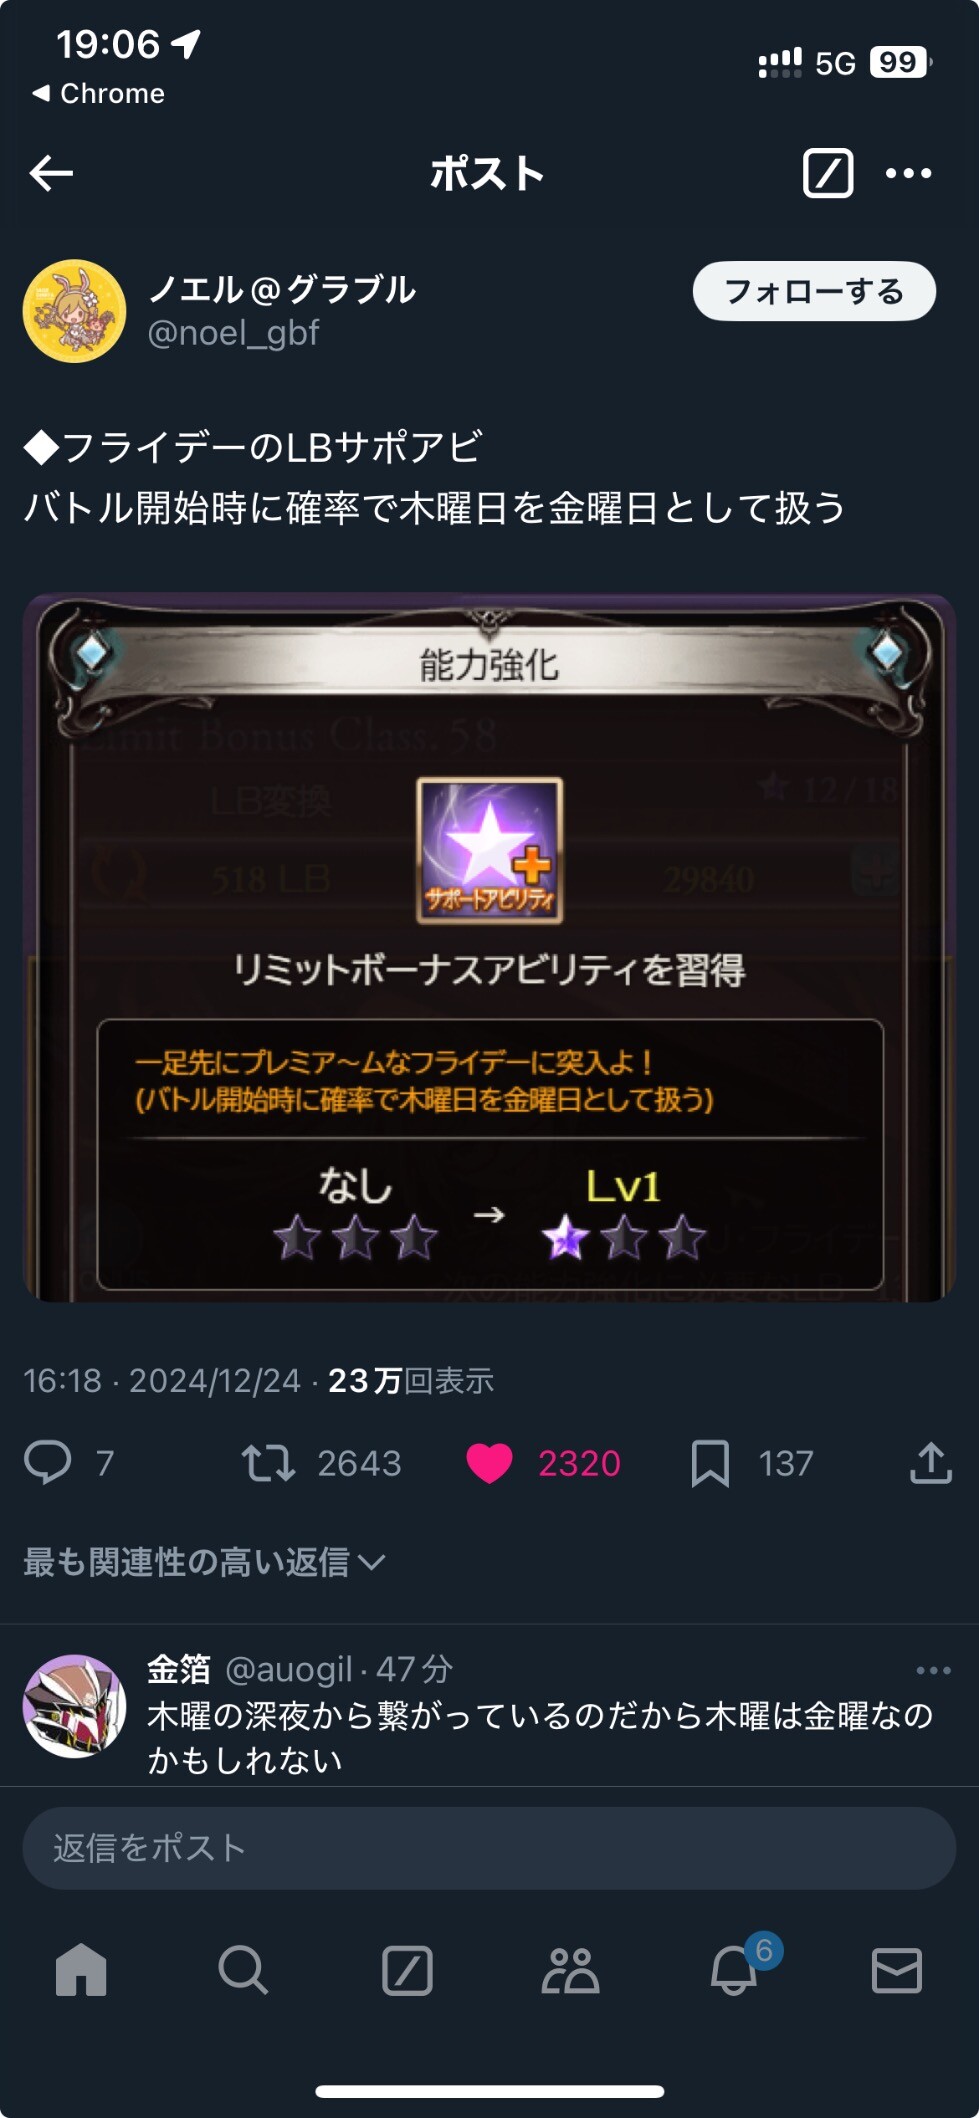Toggle the pink heart like button

pos(489,1463)
